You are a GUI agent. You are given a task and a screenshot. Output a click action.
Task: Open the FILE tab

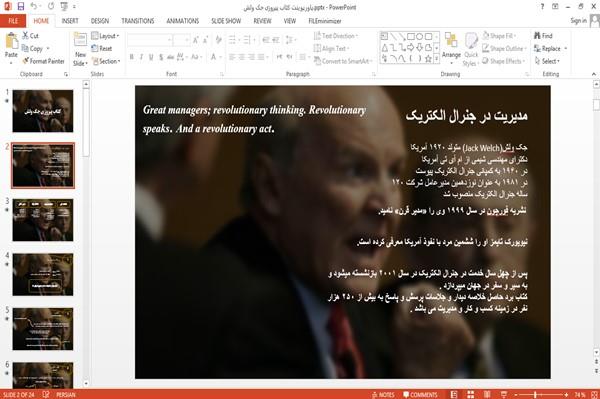(x=13, y=21)
